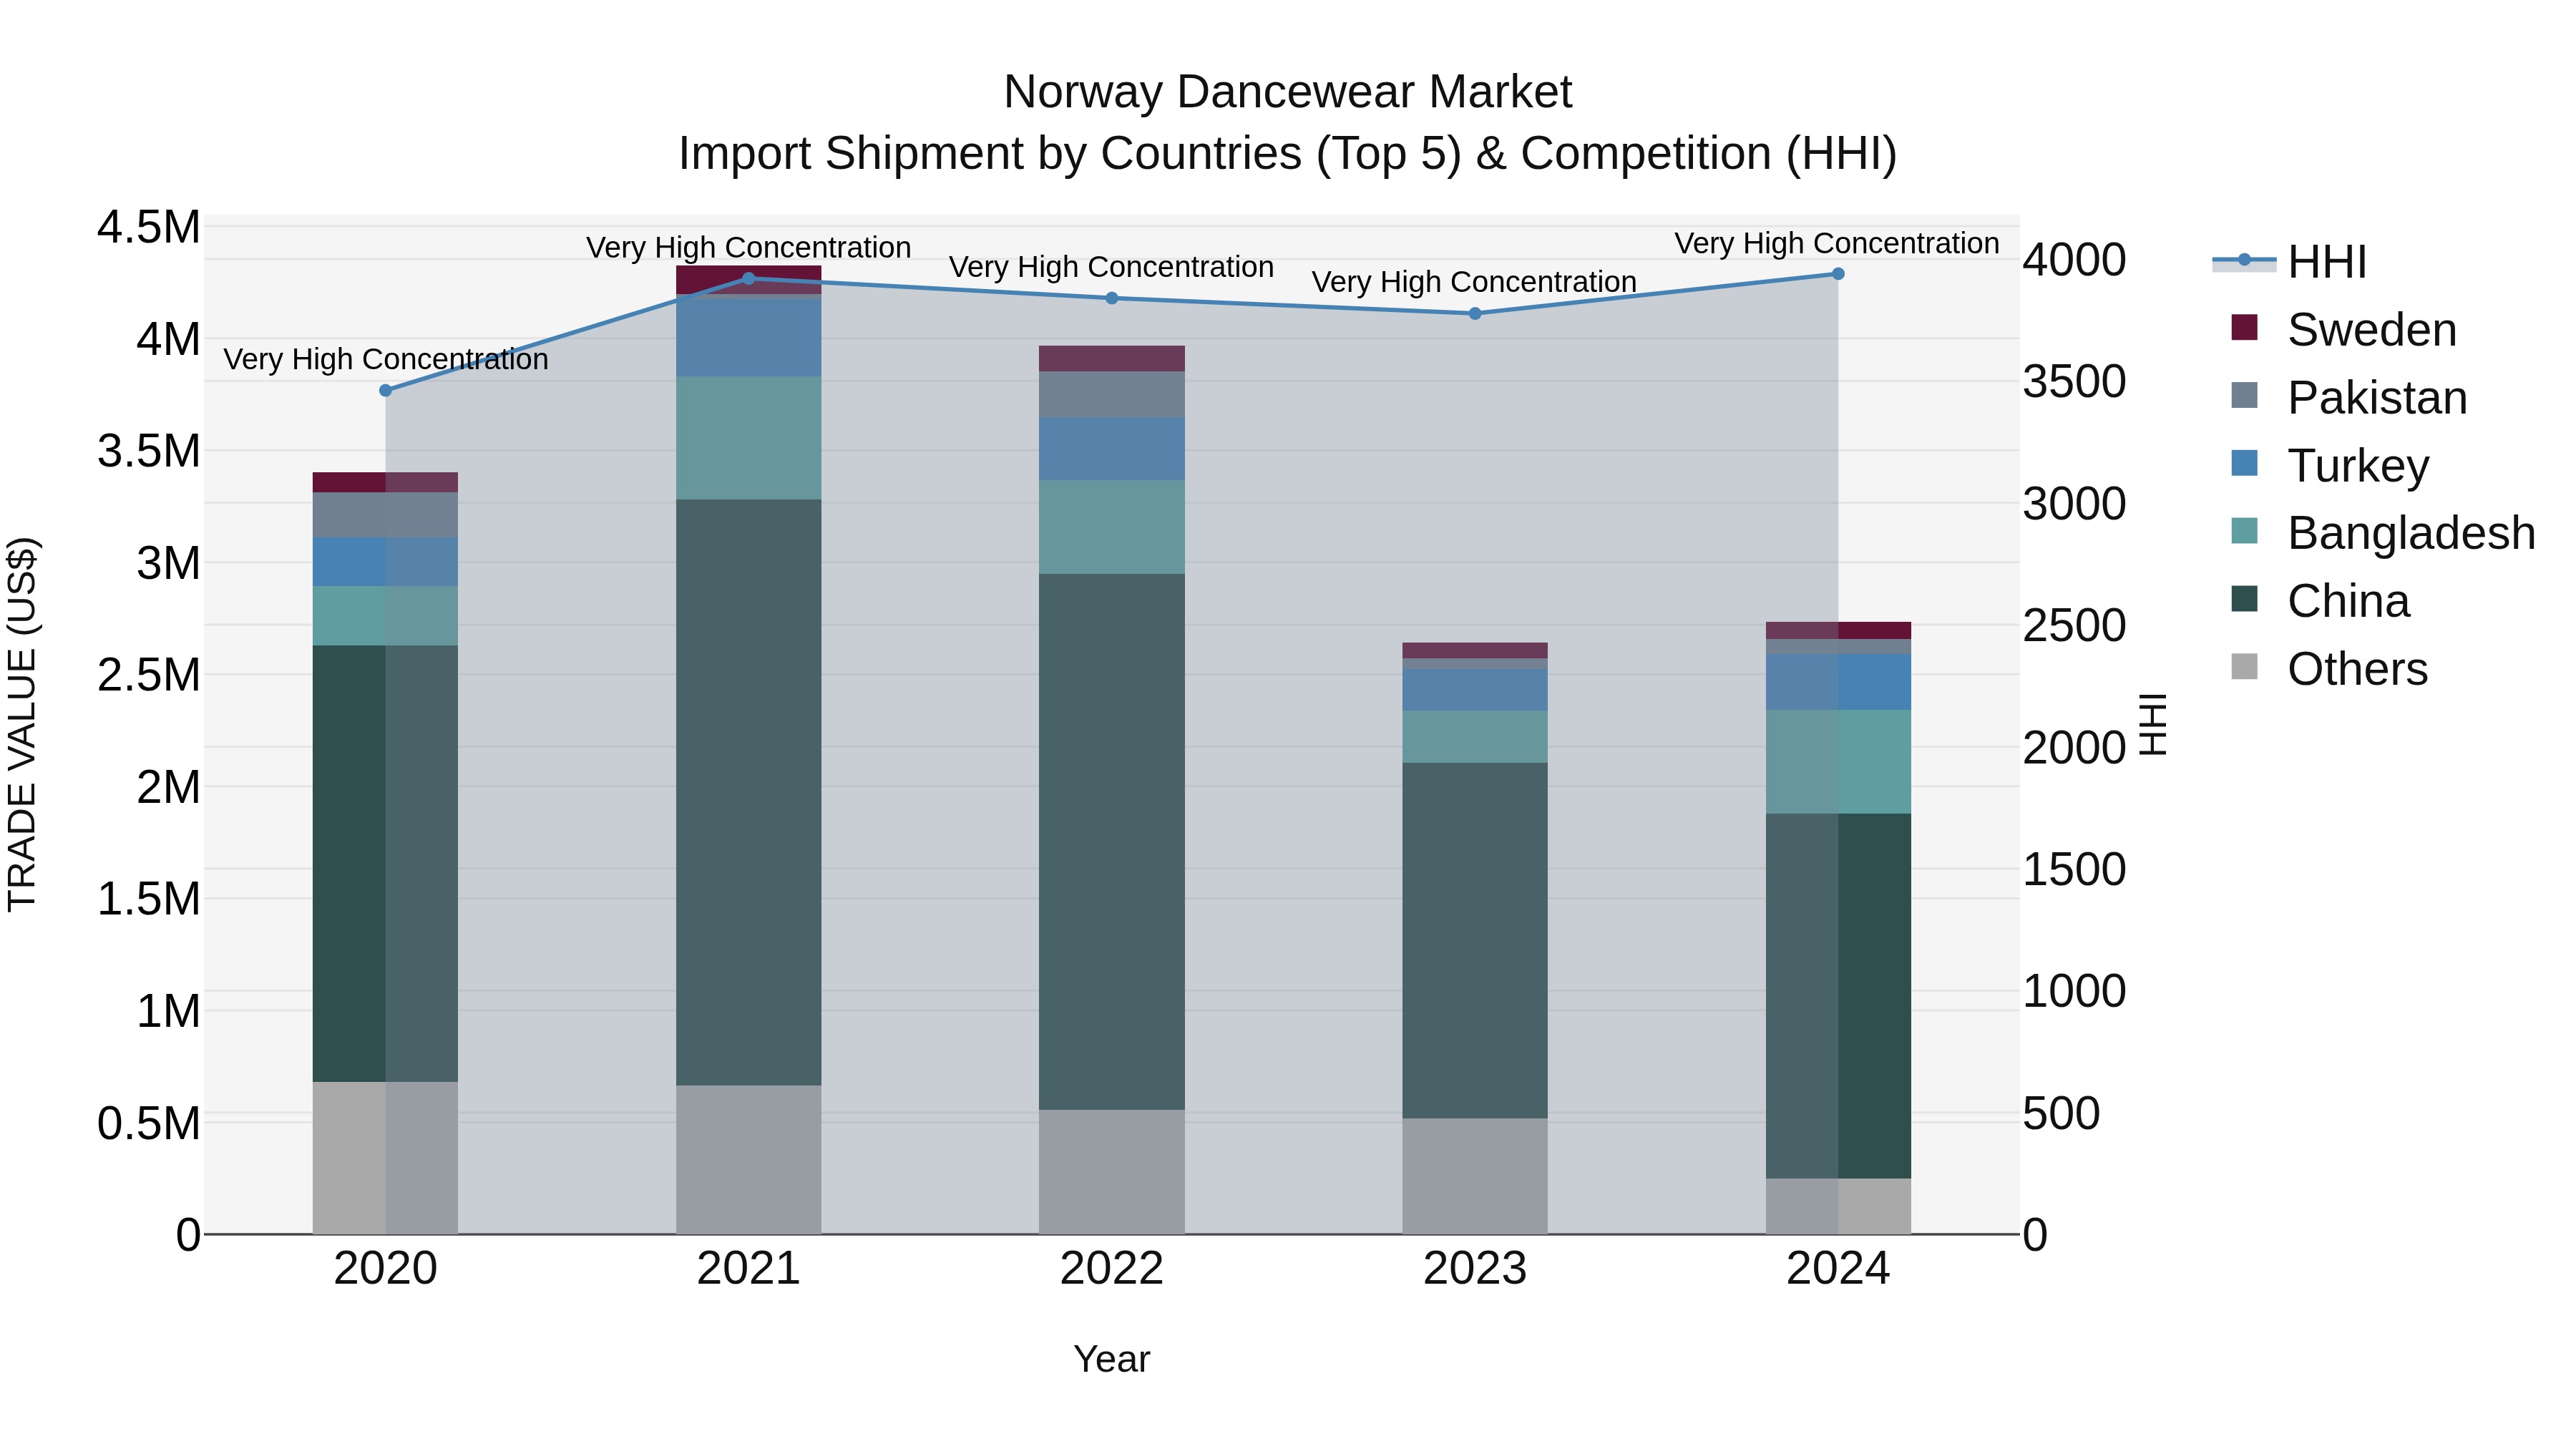Viewport: 2576px width, 1449px height.
Task: Click the Pakistan segment of the 2022 bar
Action: [x=1112, y=395]
